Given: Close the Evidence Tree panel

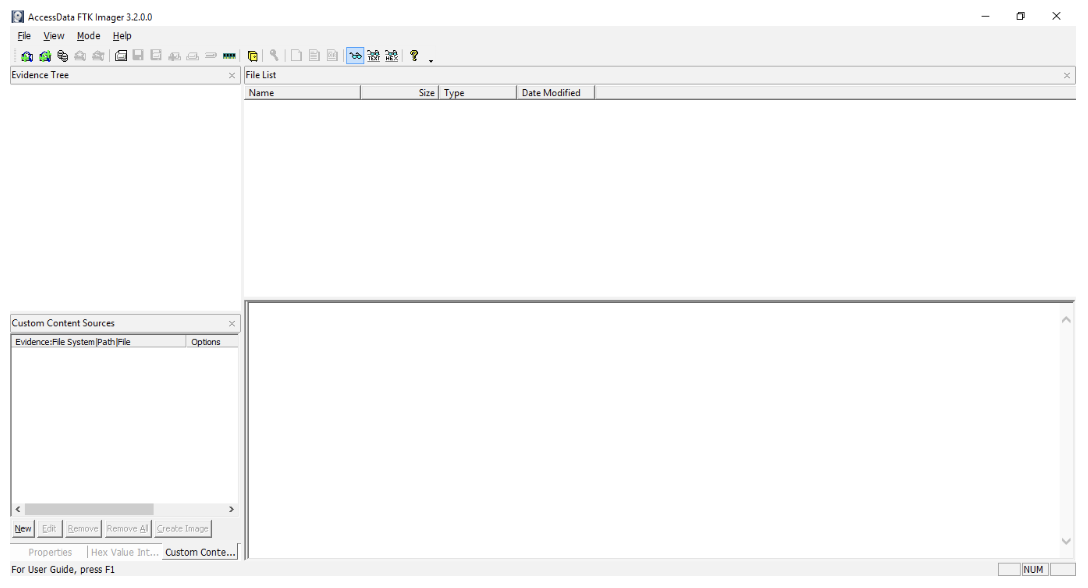Looking at the screenshot, I should (x=232, y=75).
